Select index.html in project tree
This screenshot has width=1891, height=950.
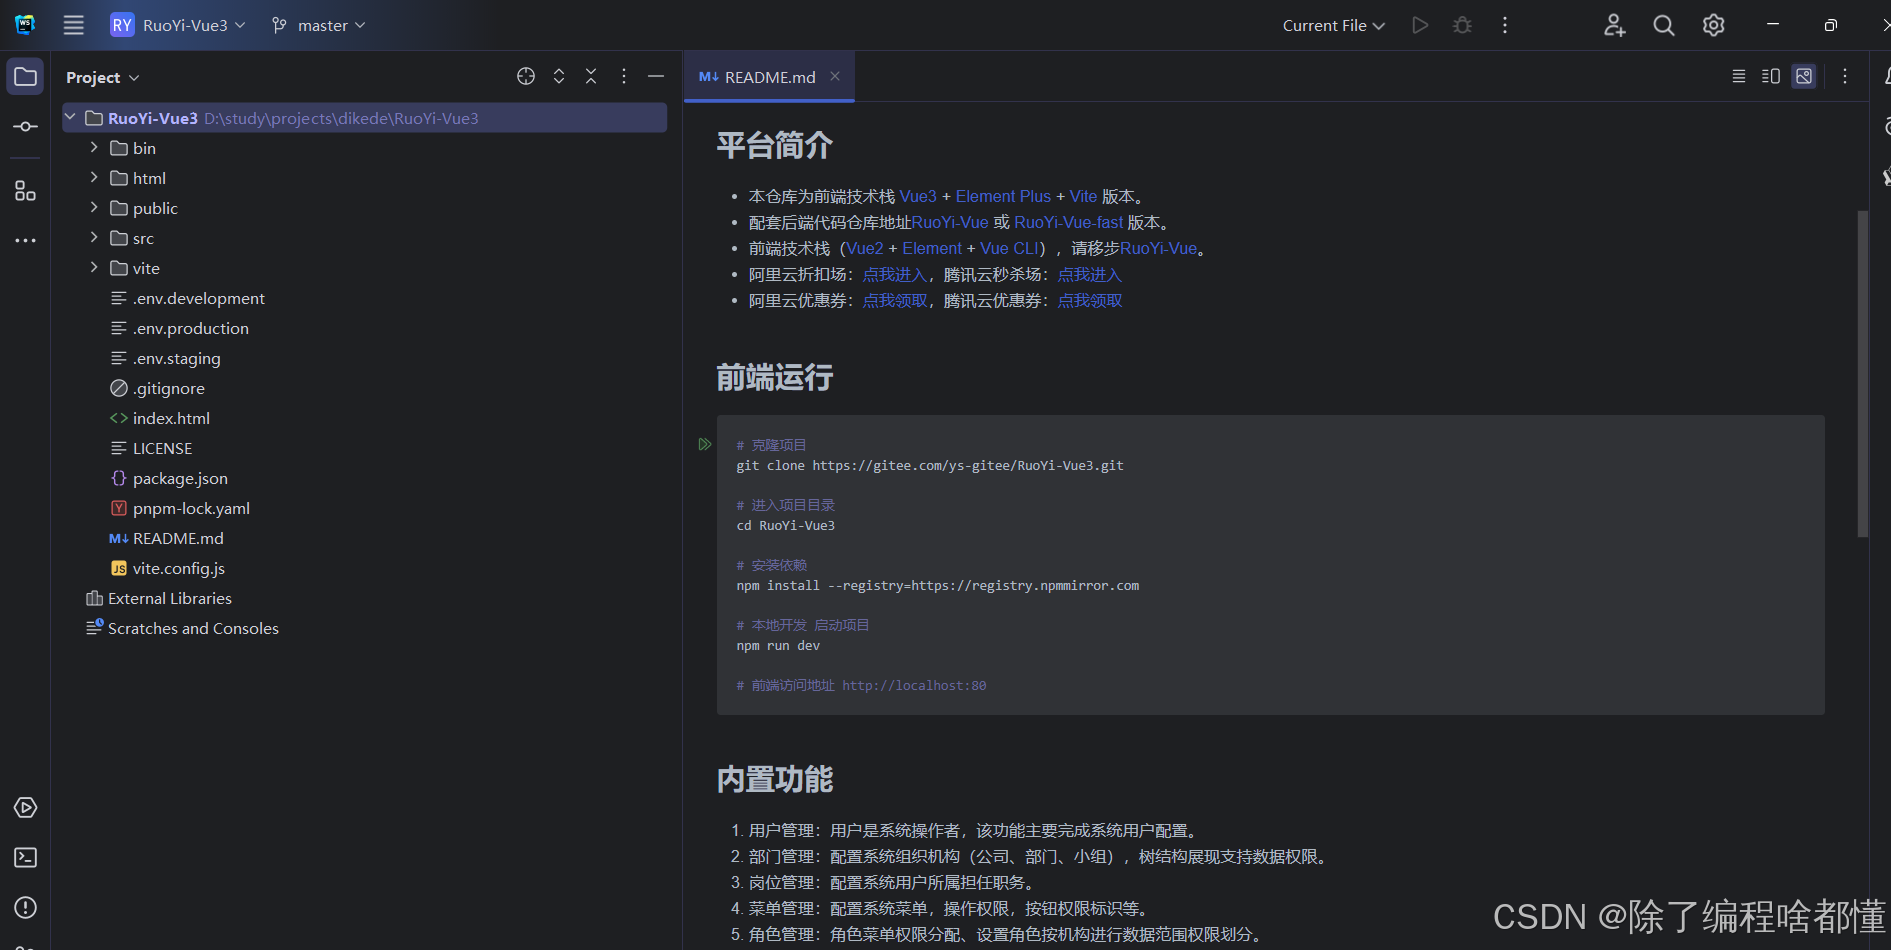tap(160, 418)
